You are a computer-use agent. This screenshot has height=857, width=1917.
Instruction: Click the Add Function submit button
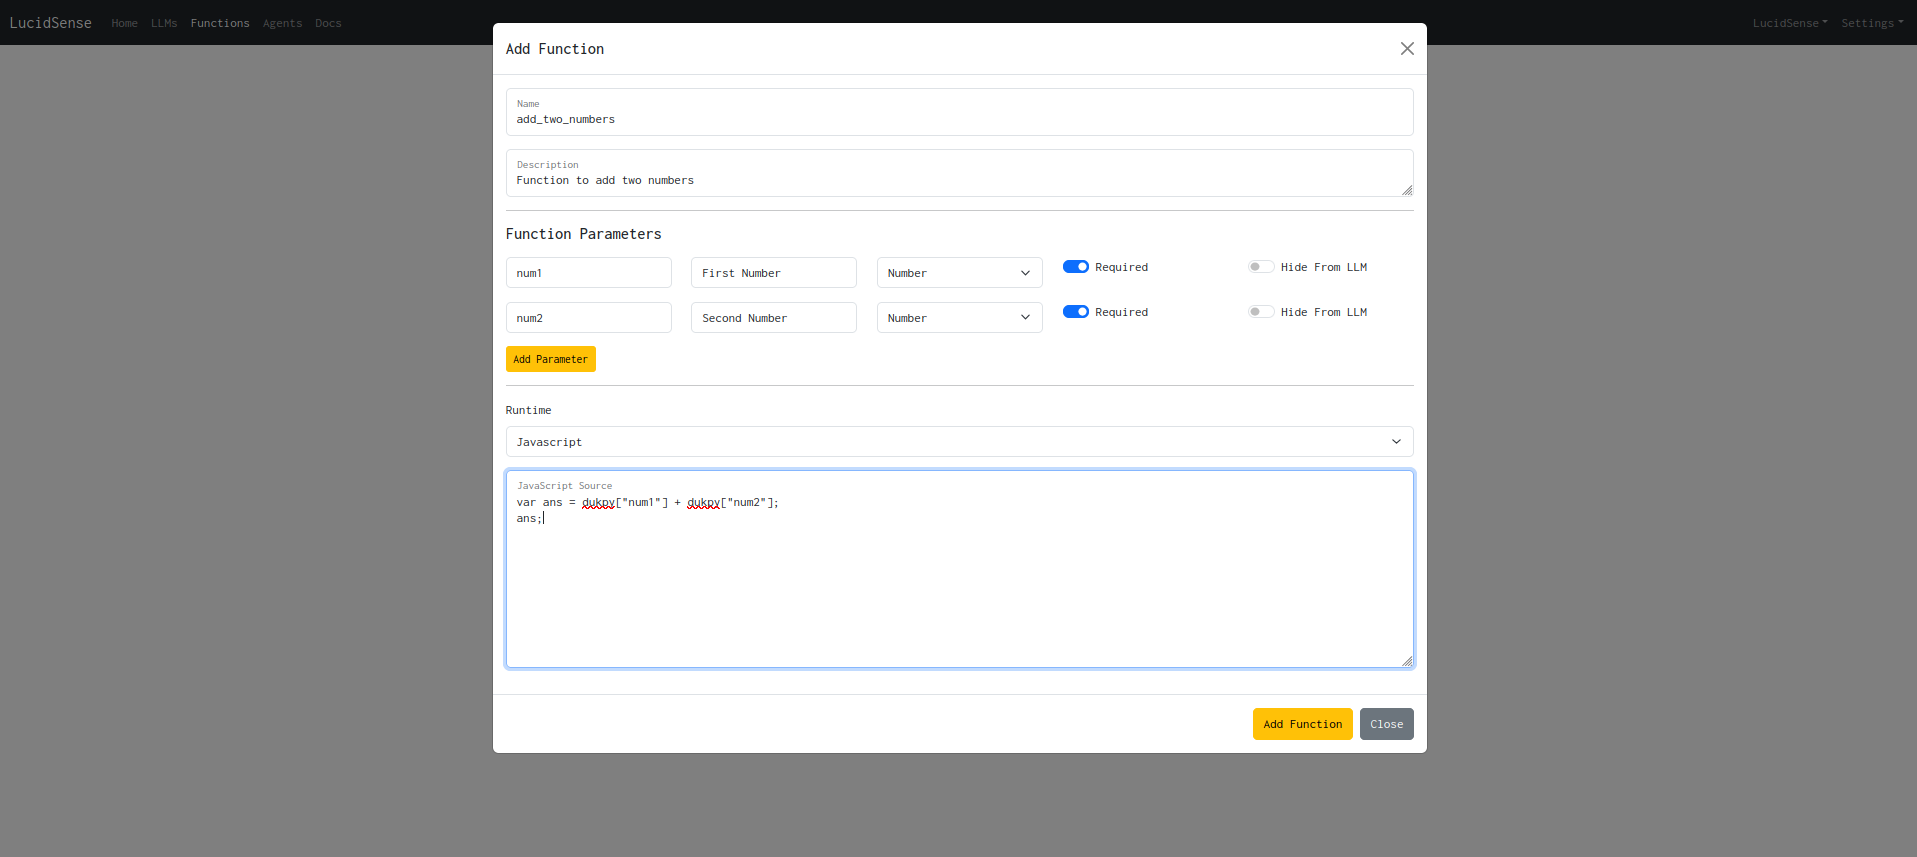point(1302,724)
